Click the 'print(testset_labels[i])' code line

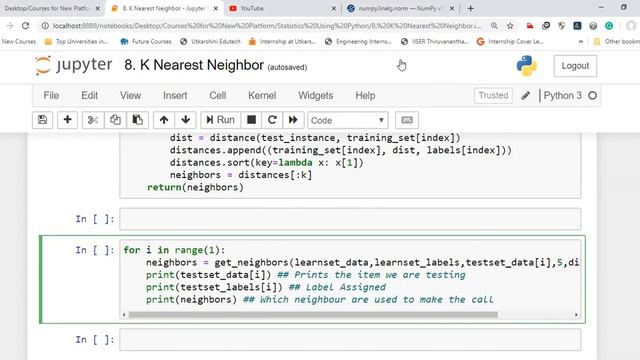pyautogui.click(x=214, y=287)
